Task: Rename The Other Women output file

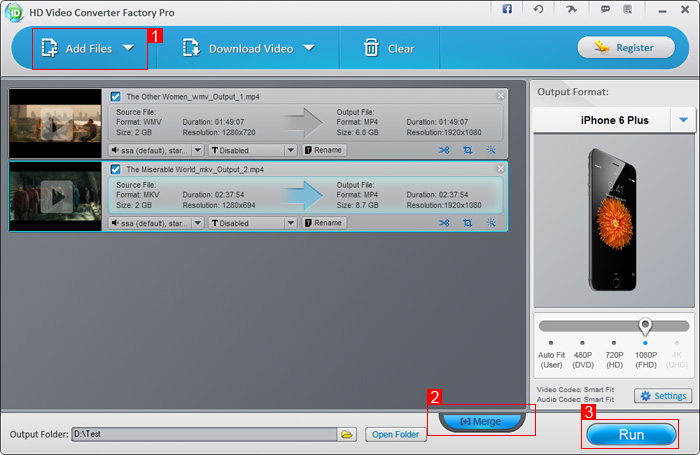Action: 324,150
